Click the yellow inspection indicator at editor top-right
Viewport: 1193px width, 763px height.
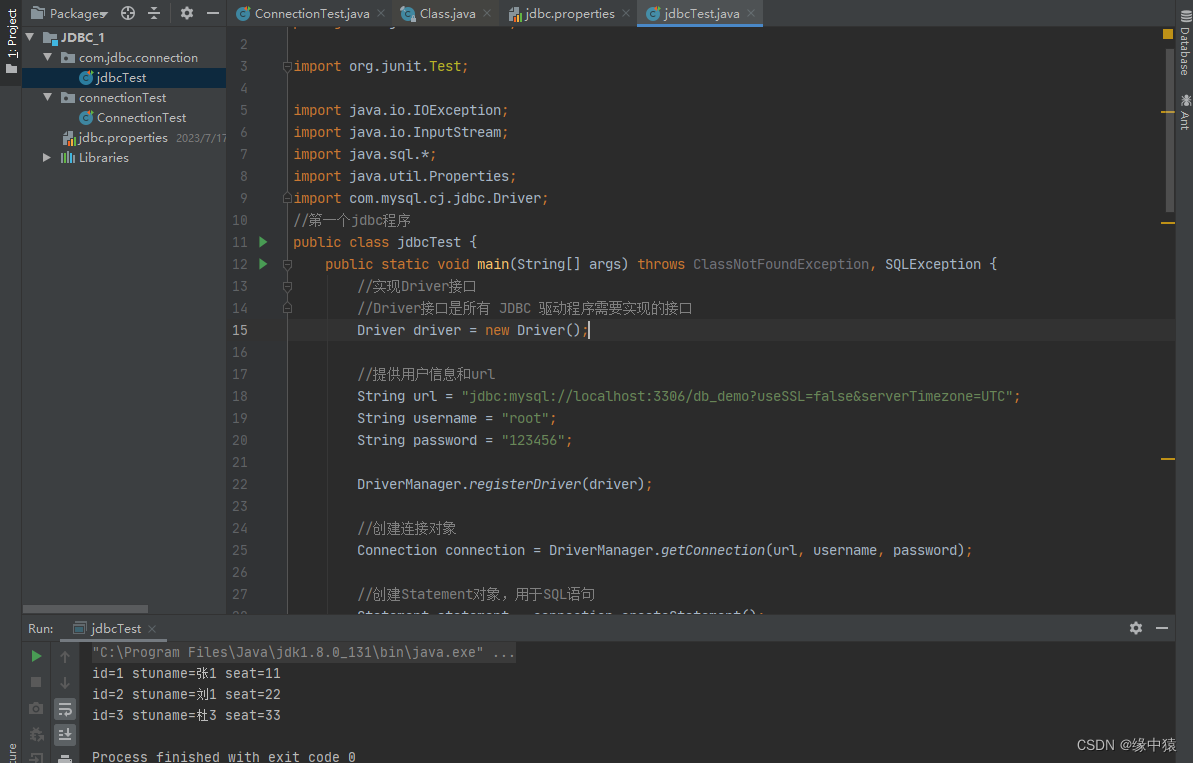tap(1167, 33)
